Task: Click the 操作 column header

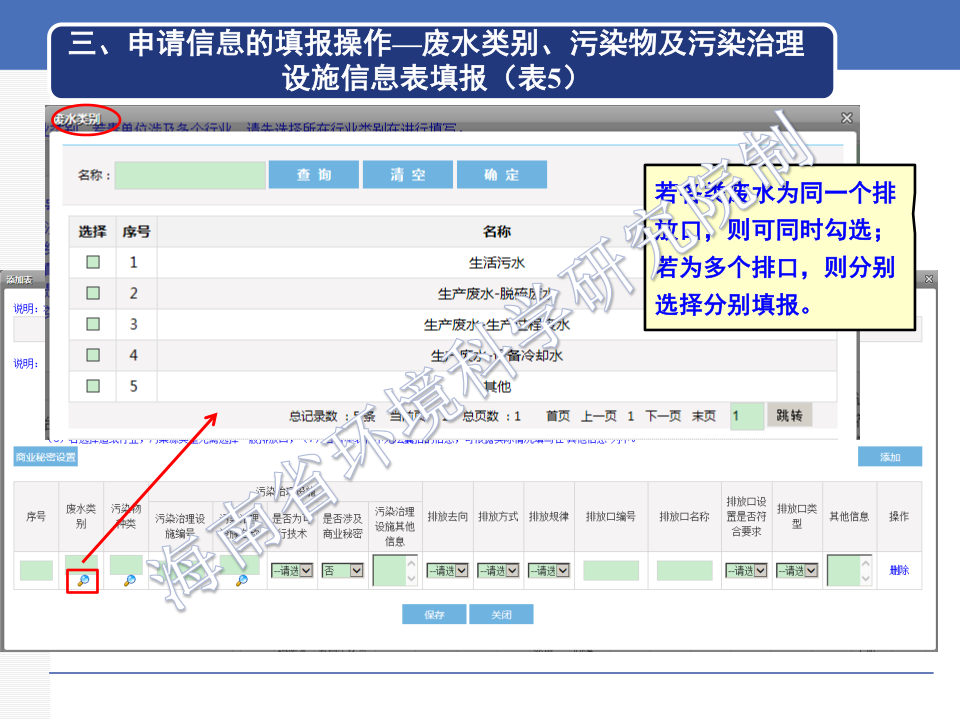Action: coord(899,517)
